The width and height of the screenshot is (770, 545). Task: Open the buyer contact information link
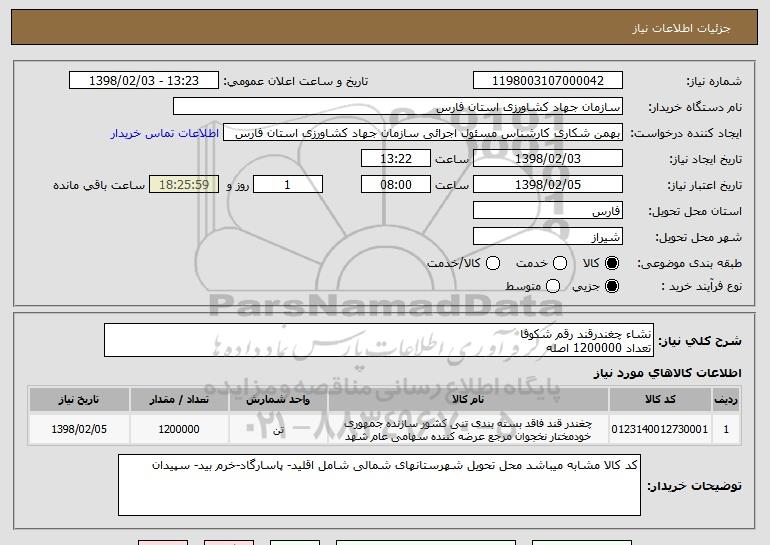click(x=165, y=133)
